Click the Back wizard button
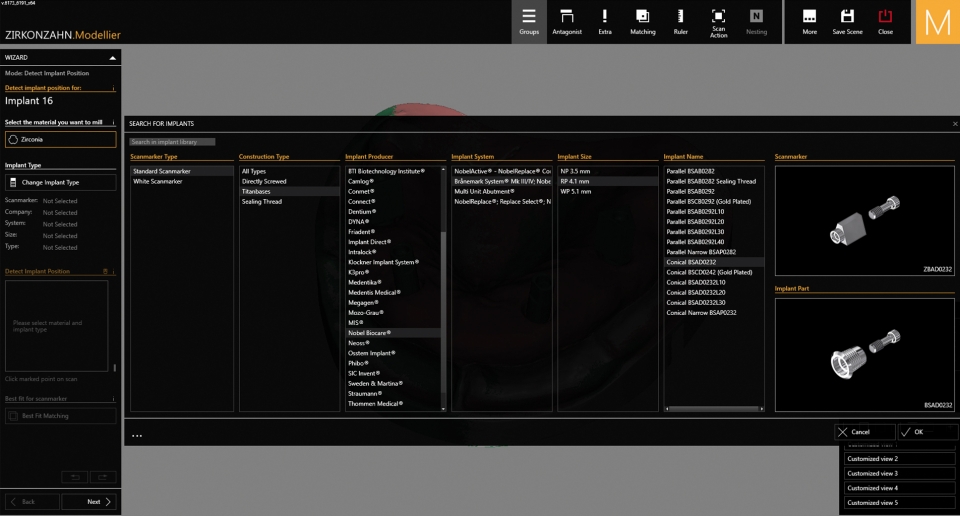This screenshot has width=960, height=516. (32, 502)
